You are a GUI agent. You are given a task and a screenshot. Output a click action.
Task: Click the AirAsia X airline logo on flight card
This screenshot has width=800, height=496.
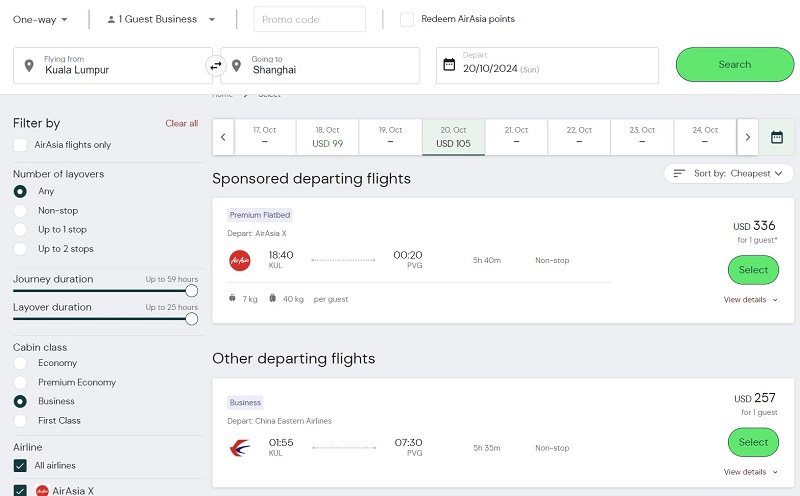tap(240, 260)
